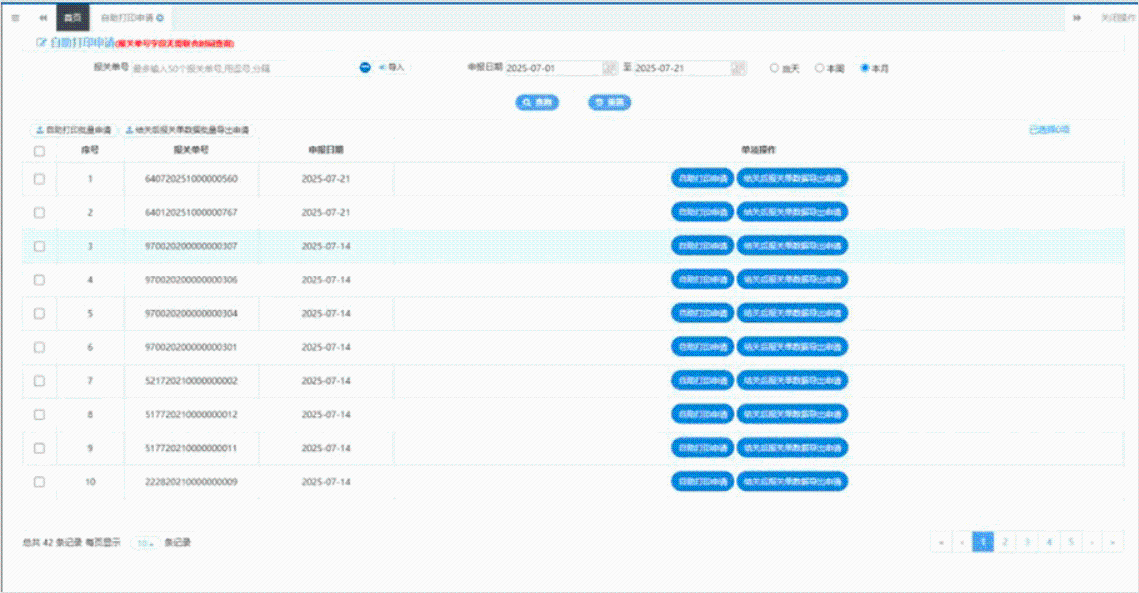Click the tab-scroll-right double arrow
The width and height of the screenshot is (1139, 593).
[x=1077, y=17]
